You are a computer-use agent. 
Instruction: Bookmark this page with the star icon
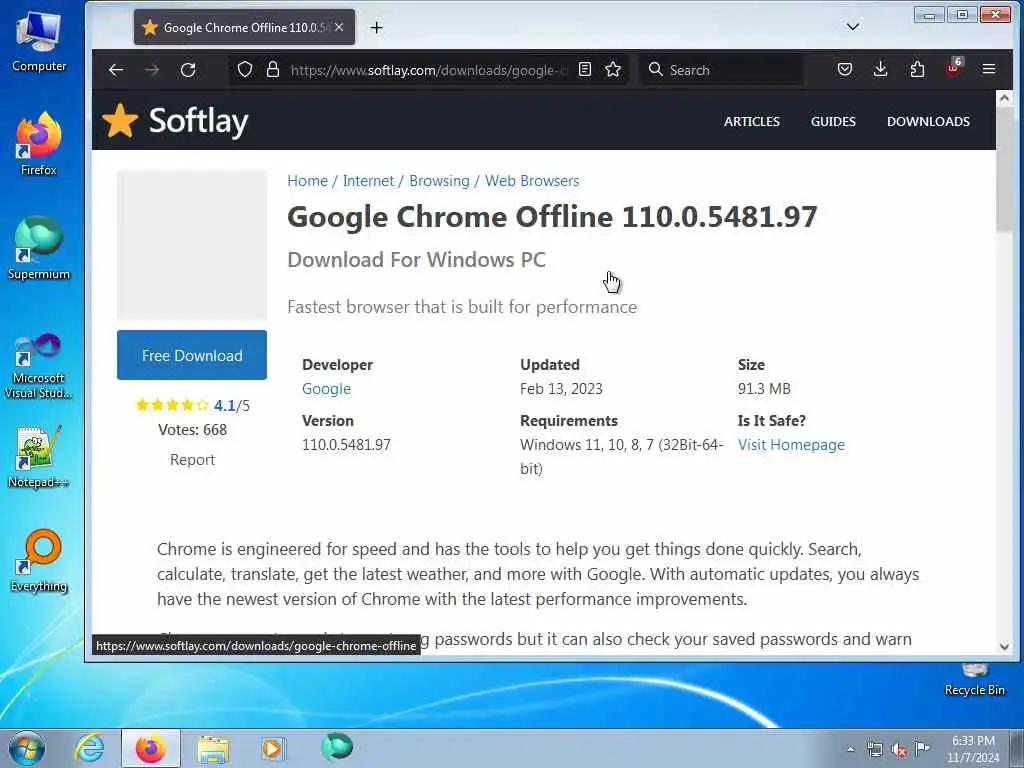(x=613, y=69)
